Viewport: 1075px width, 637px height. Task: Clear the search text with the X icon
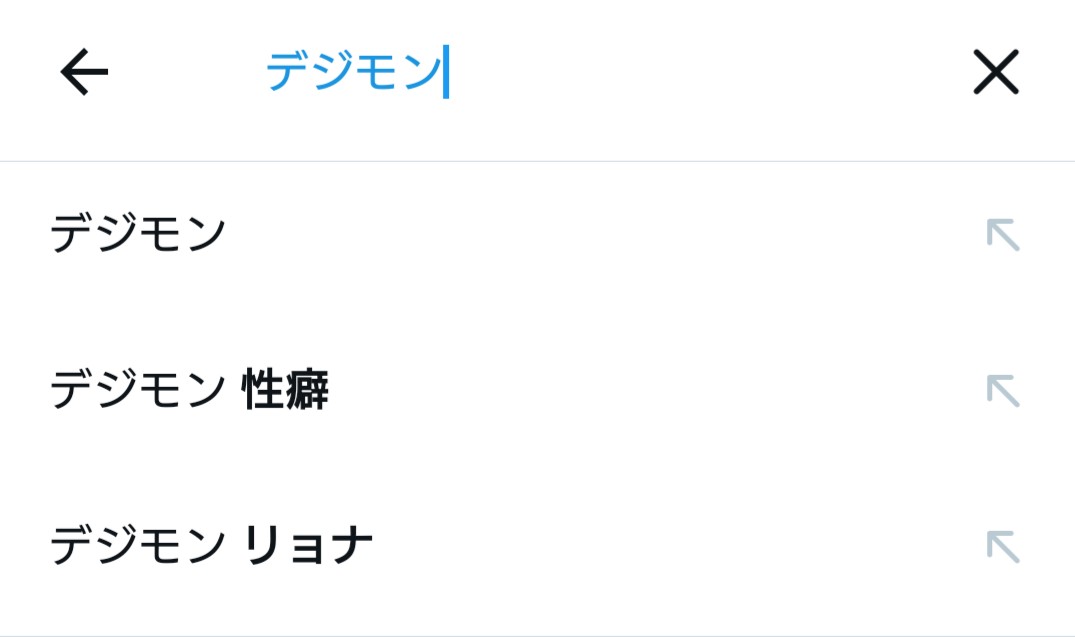tap(995, 73)
